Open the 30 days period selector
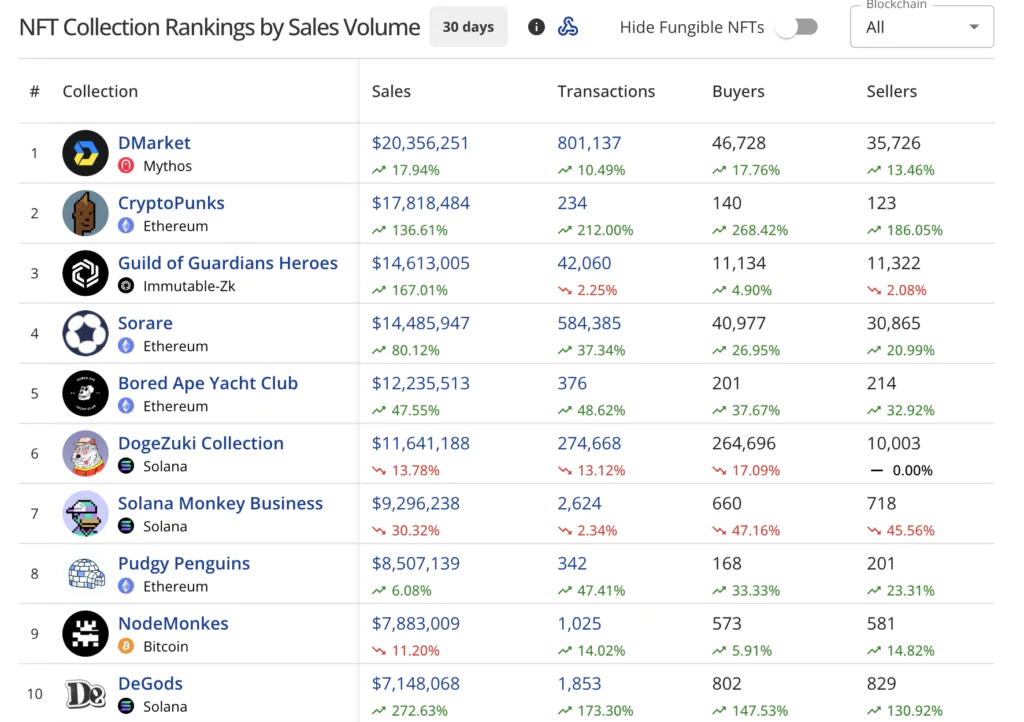This screenshot has height=722, width=1024. pyautogui.click(x=468, y=27)
